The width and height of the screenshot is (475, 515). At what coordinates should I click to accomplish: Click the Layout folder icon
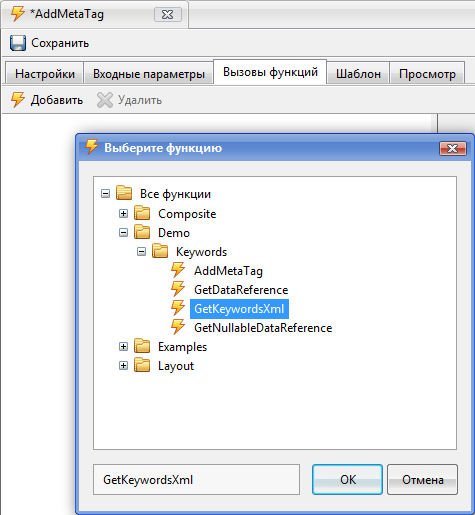coord(142,365)
